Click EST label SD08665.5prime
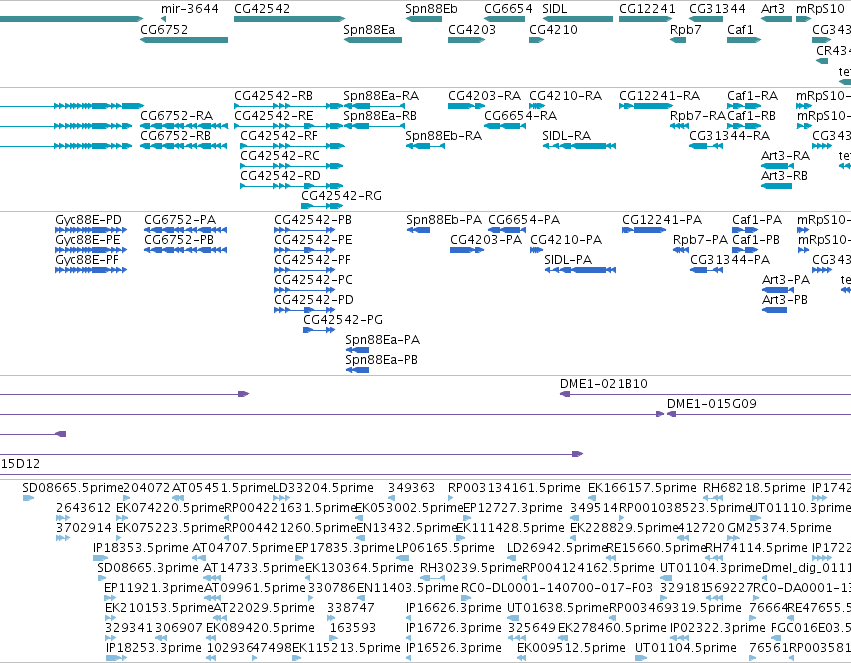851x663 pixels. [73, 488]
